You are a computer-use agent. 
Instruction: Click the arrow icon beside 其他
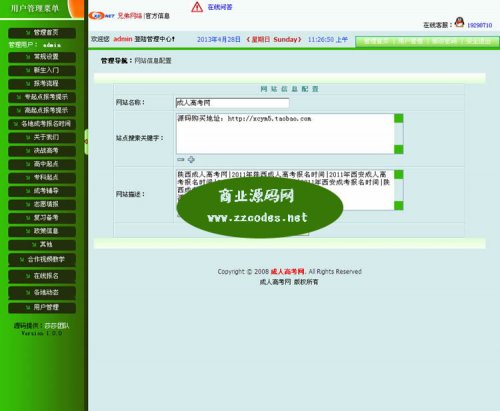(x=34, y=245)
